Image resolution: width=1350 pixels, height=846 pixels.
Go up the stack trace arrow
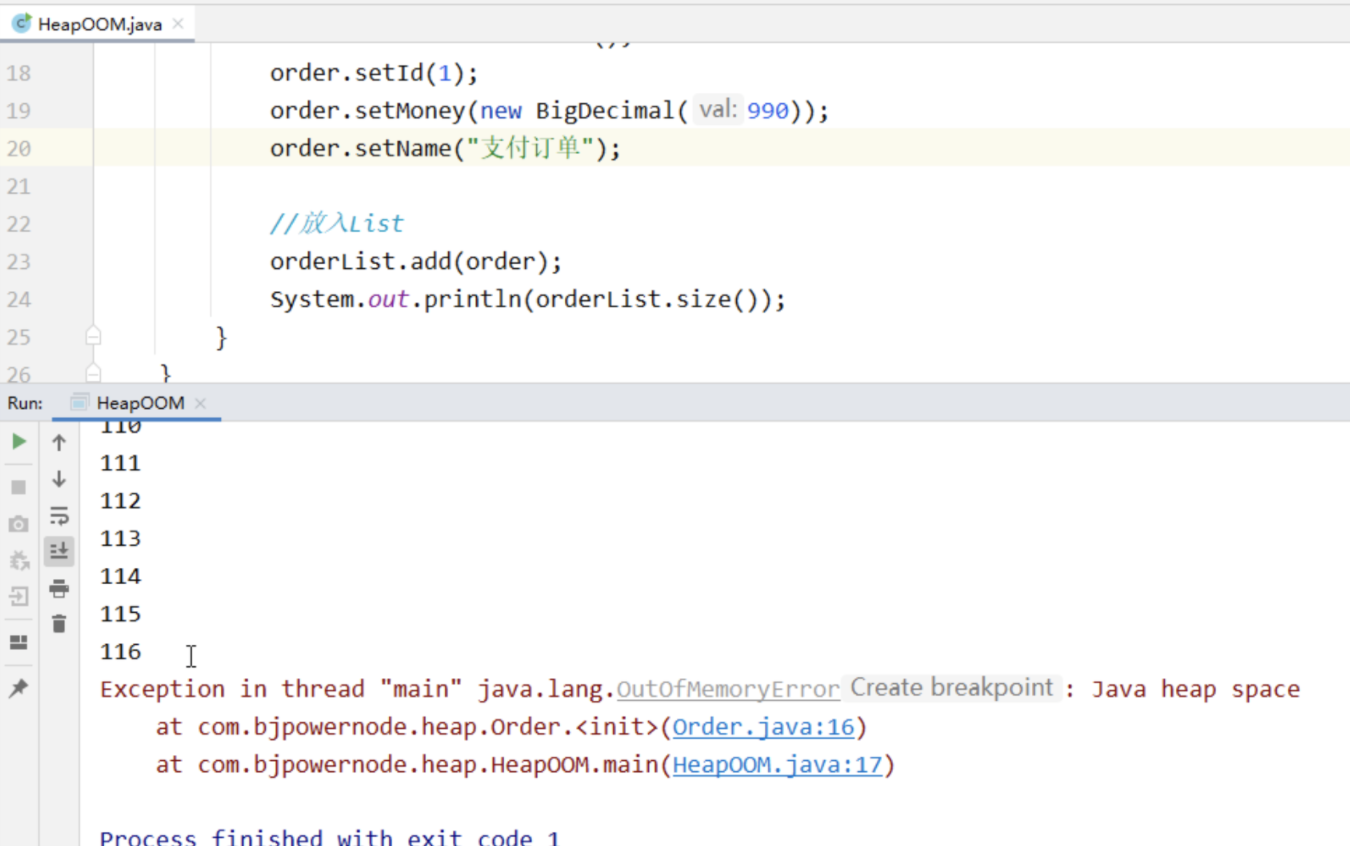click(59, 442)
